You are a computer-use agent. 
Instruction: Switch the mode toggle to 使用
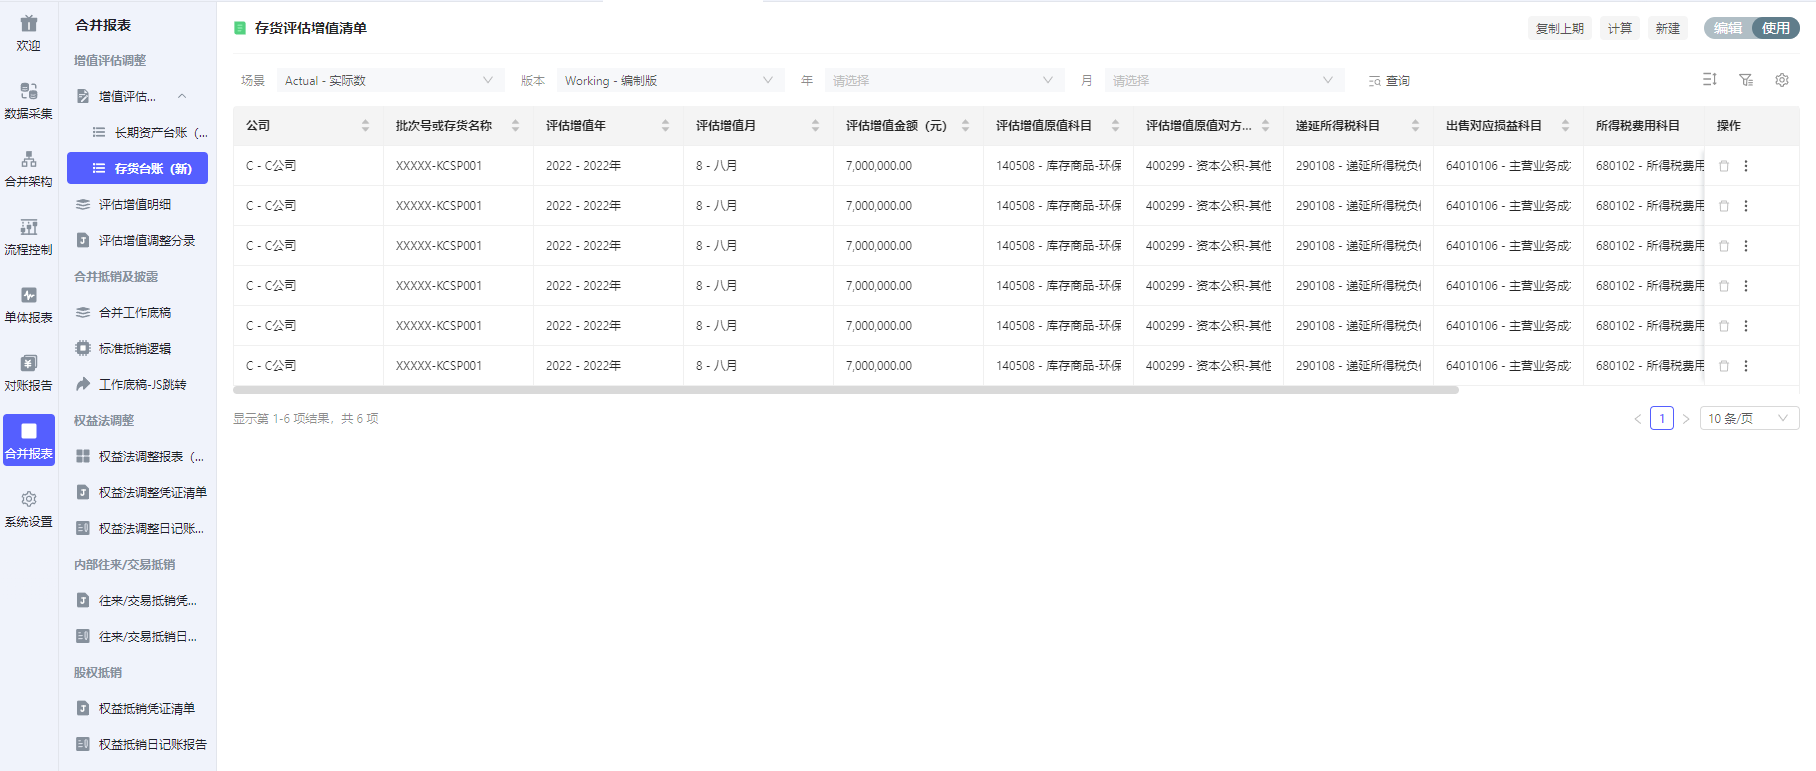point(1776,28)
